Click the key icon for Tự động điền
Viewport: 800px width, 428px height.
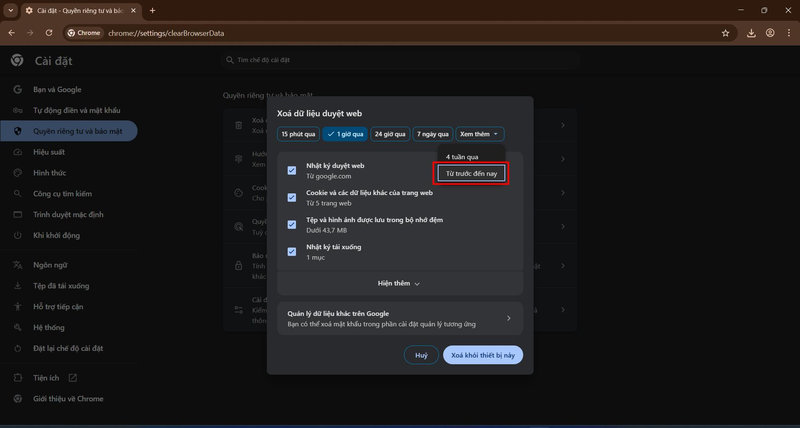(17, 110)
